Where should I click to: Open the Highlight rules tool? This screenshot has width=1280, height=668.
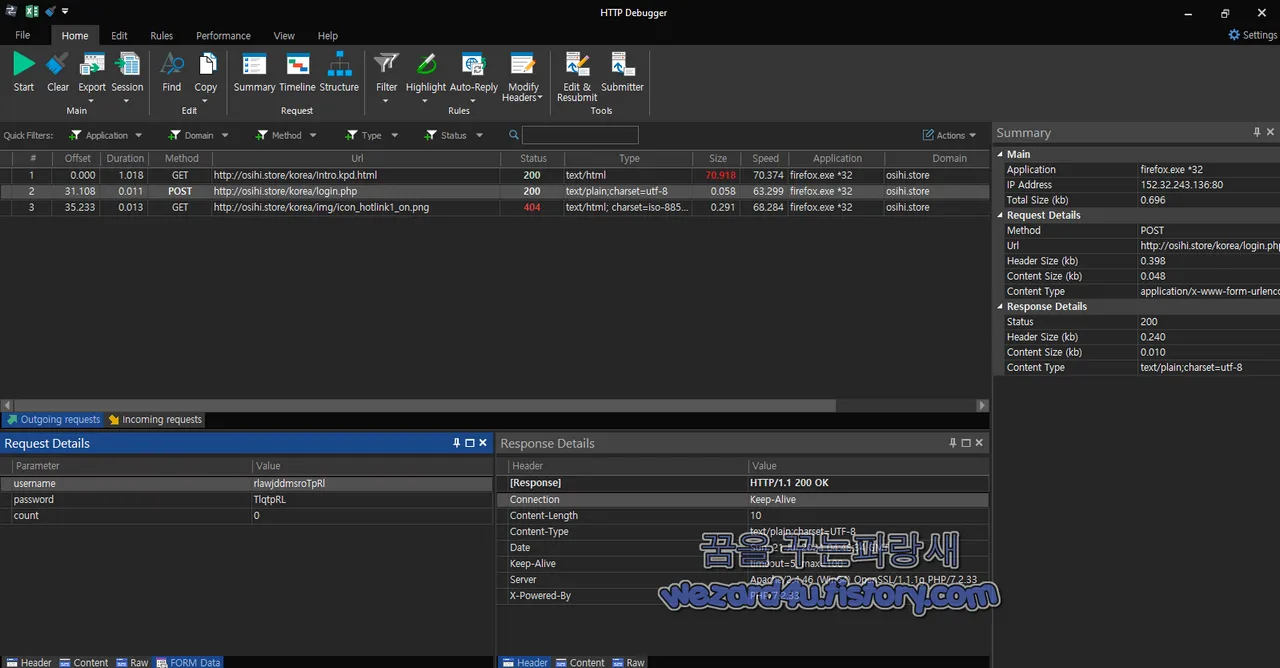(426, 77)
